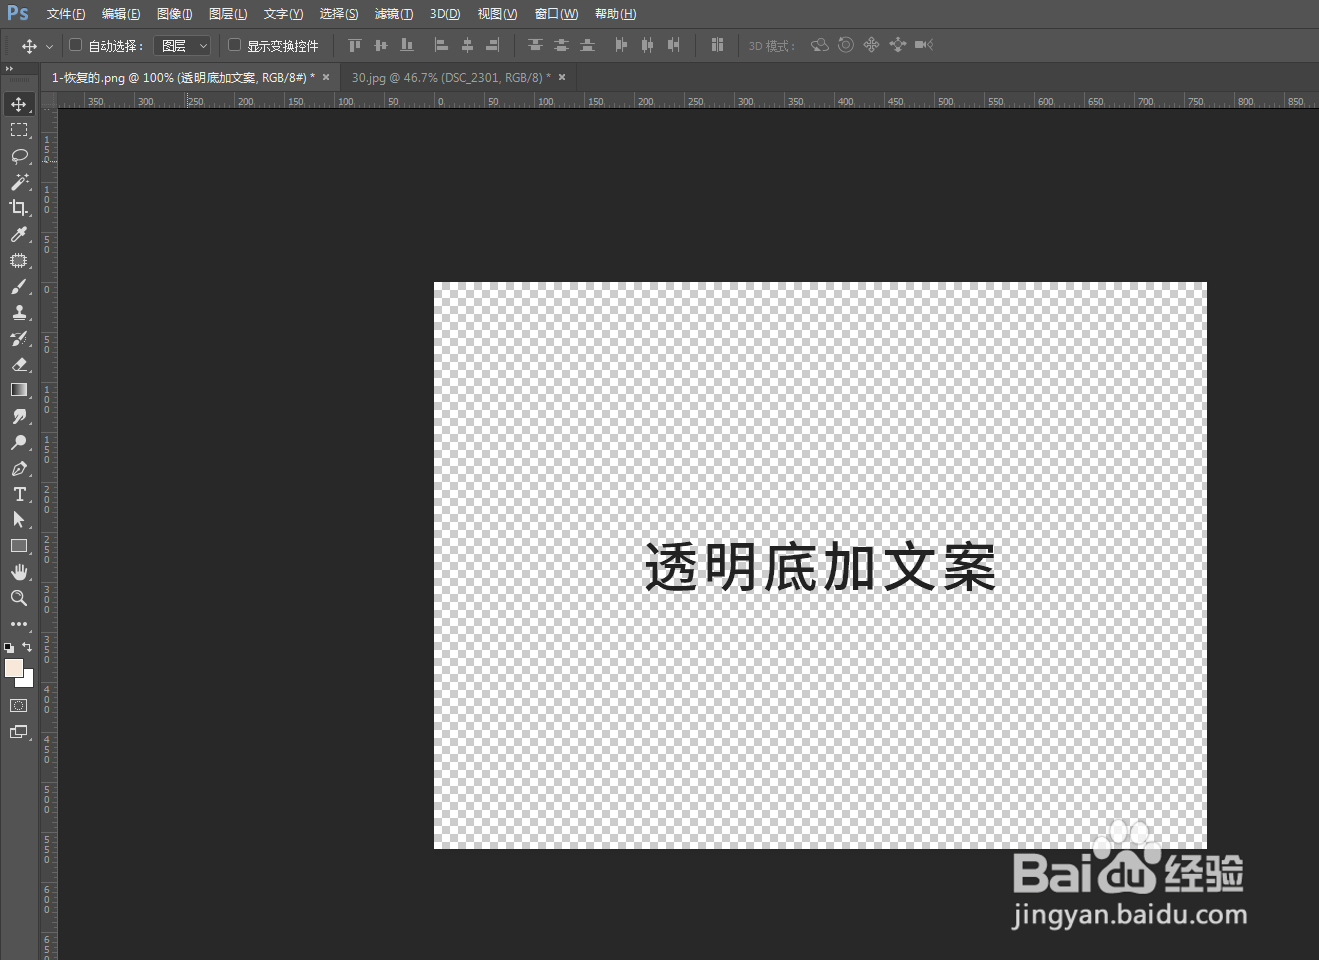Select the Smudge tool
This screenshot has height=960, width=1319.
(x=19, y=416)
